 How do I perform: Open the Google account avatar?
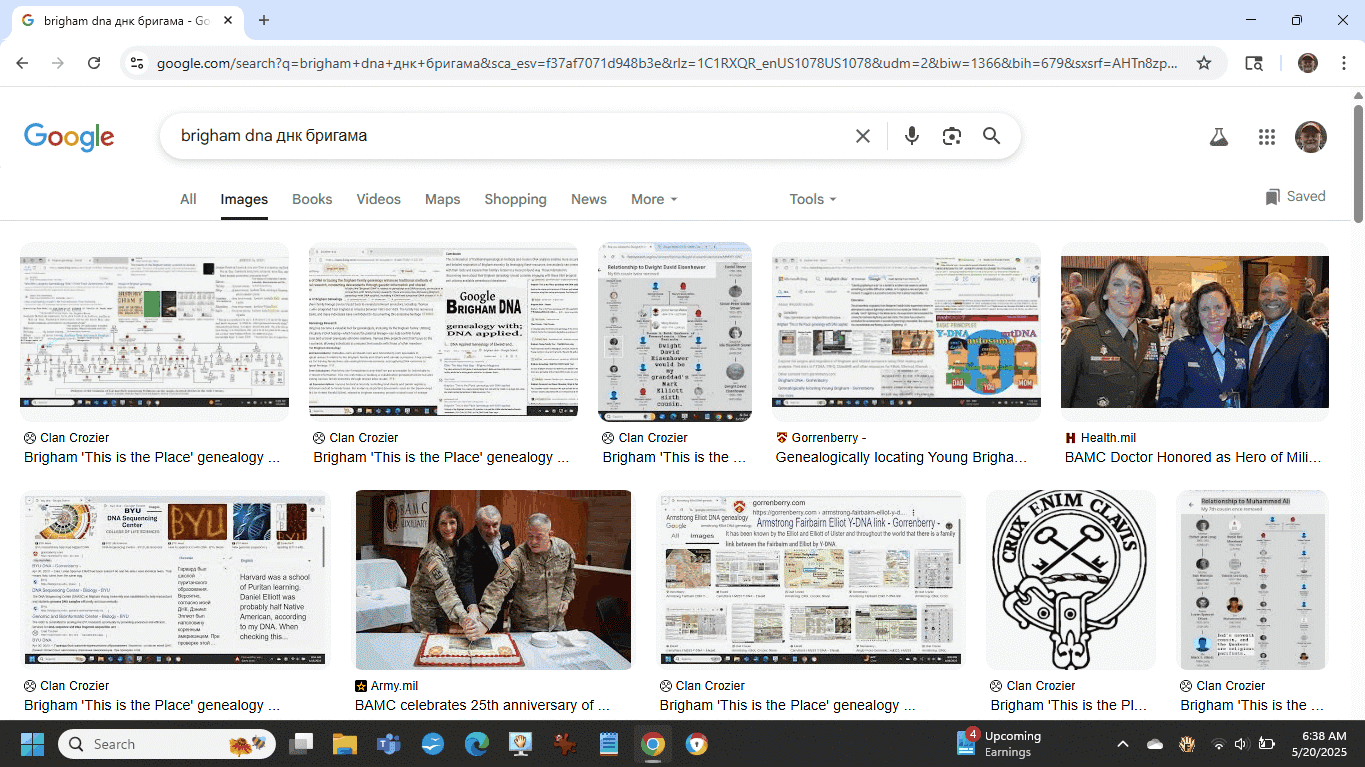(1311, 137)
